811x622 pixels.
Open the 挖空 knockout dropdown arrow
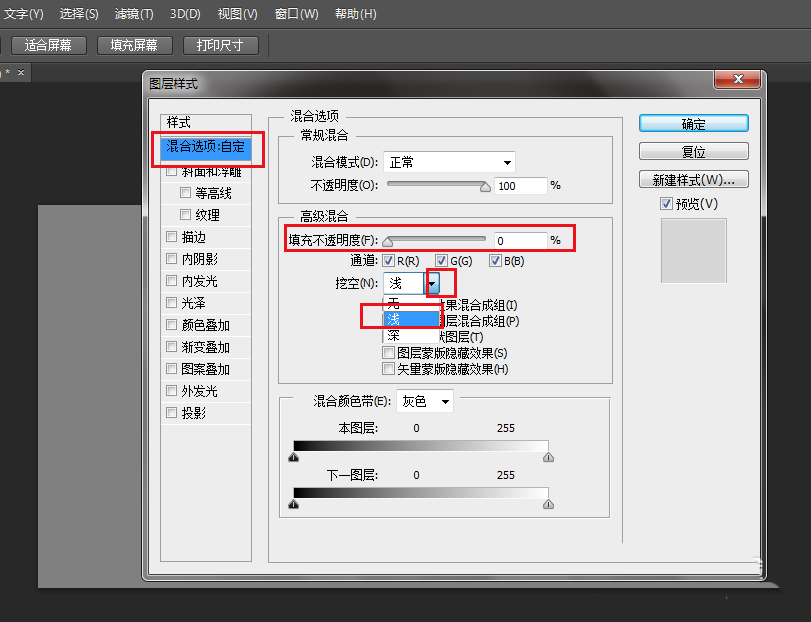(434, 283)
